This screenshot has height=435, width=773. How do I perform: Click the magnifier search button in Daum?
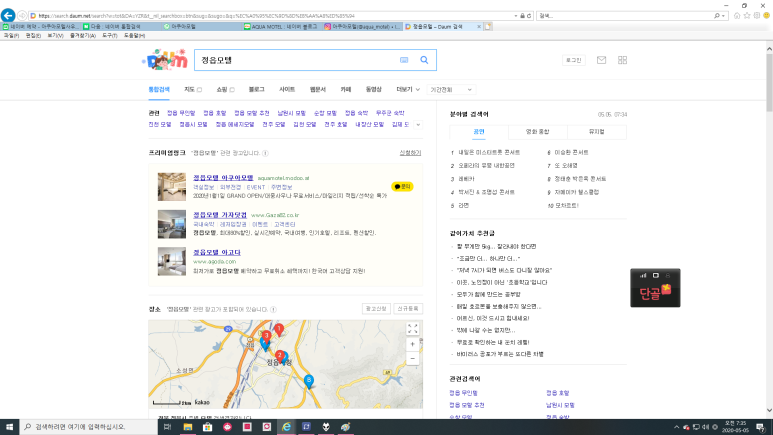click(424, 60)
